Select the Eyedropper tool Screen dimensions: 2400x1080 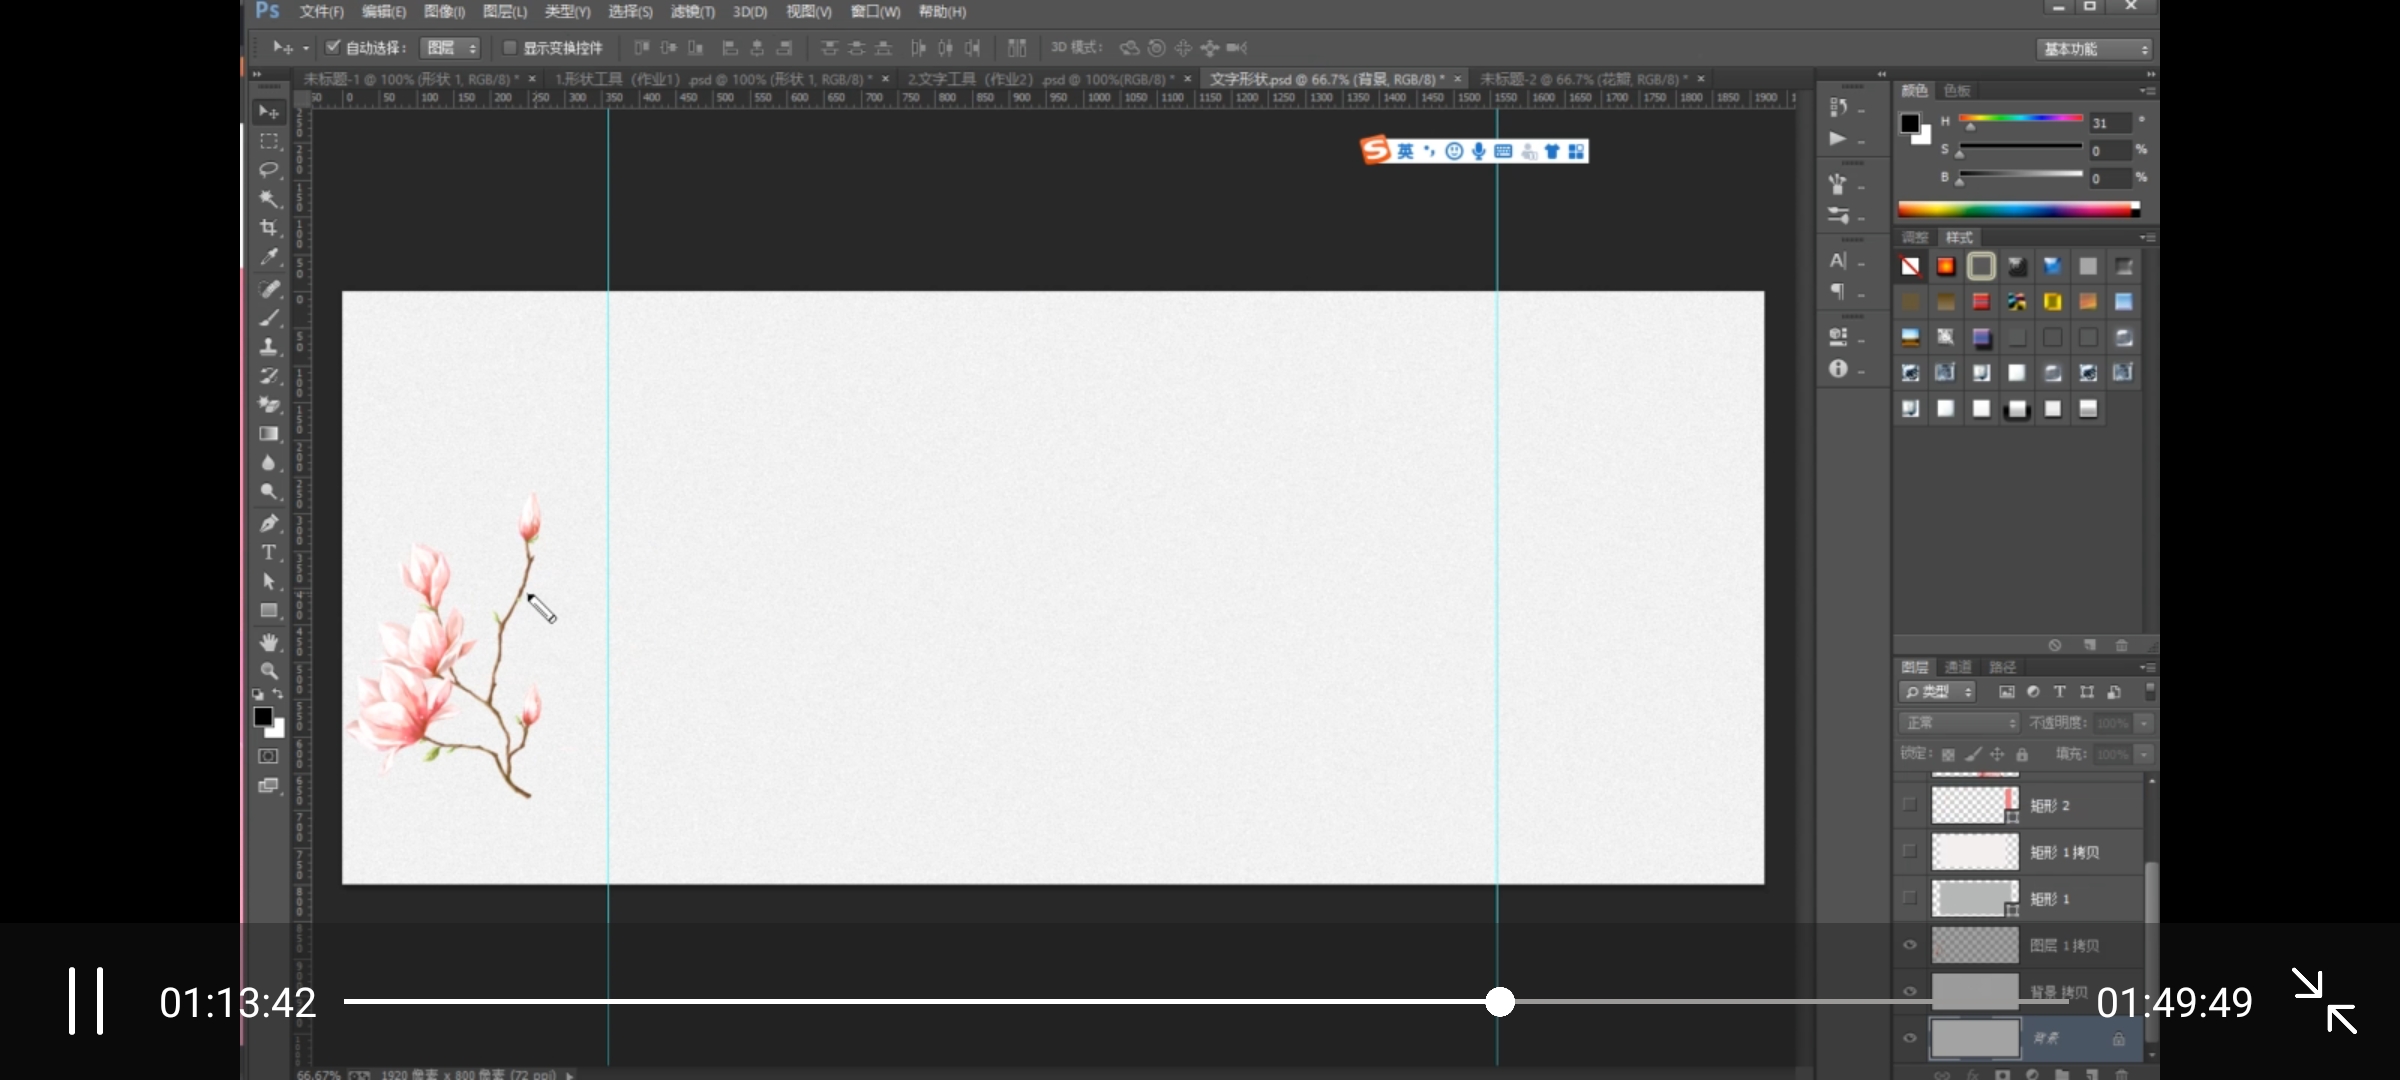[268, 257]
